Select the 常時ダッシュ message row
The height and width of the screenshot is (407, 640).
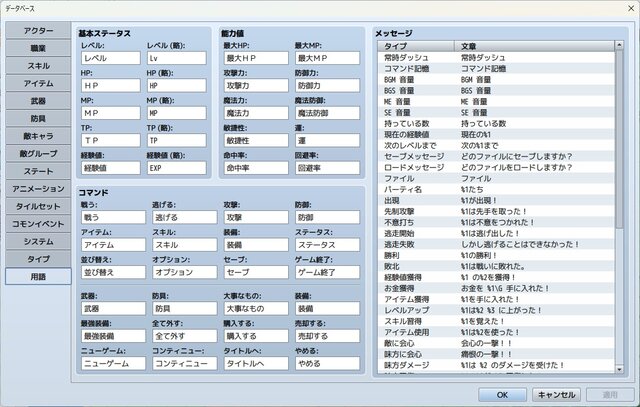(496, 58)
